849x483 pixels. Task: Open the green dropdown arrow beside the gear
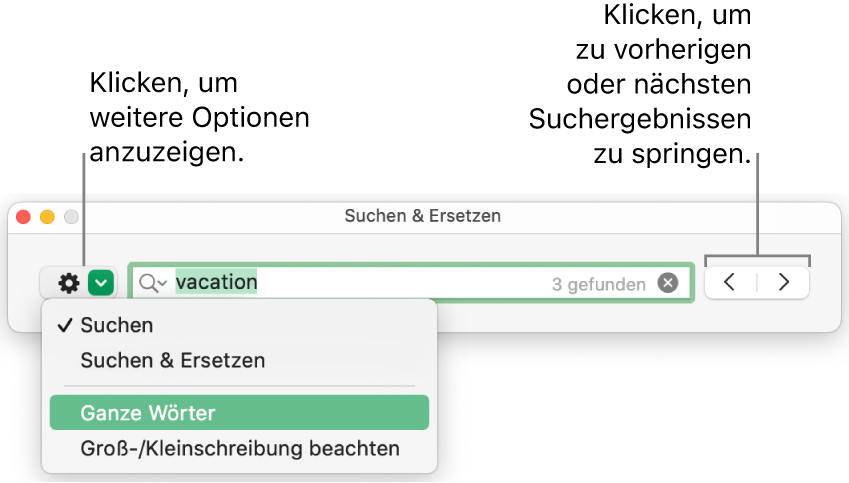point(101,284)
